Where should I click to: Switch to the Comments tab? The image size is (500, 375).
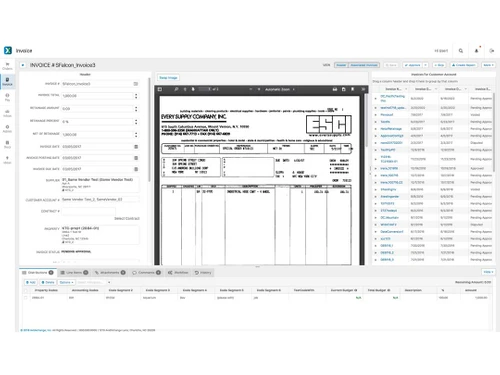click(146, 273)
